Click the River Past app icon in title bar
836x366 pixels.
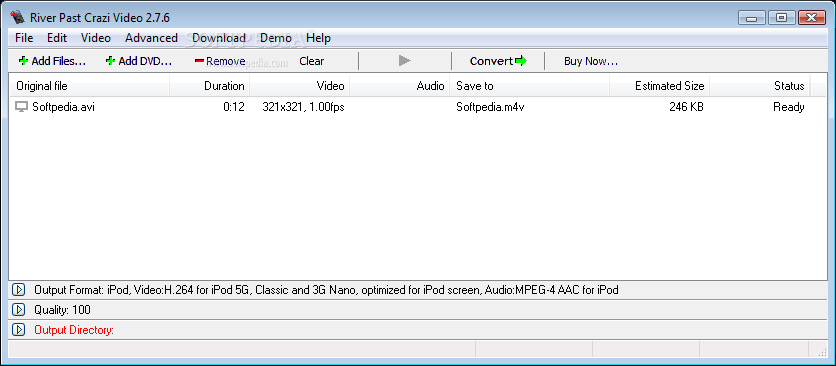click(18, 18)
